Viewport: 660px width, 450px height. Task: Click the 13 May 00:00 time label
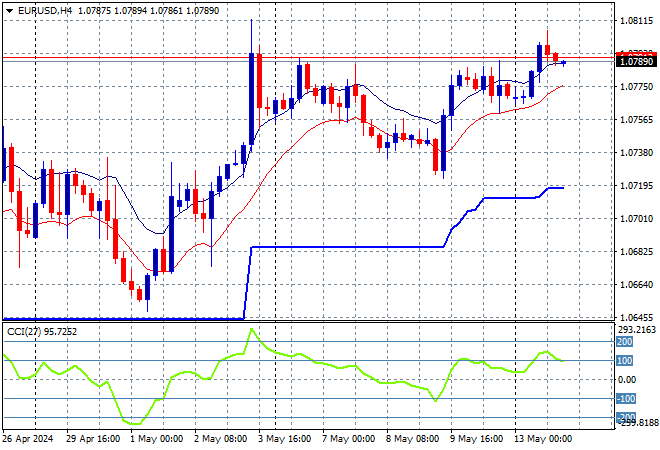(544, 439)
